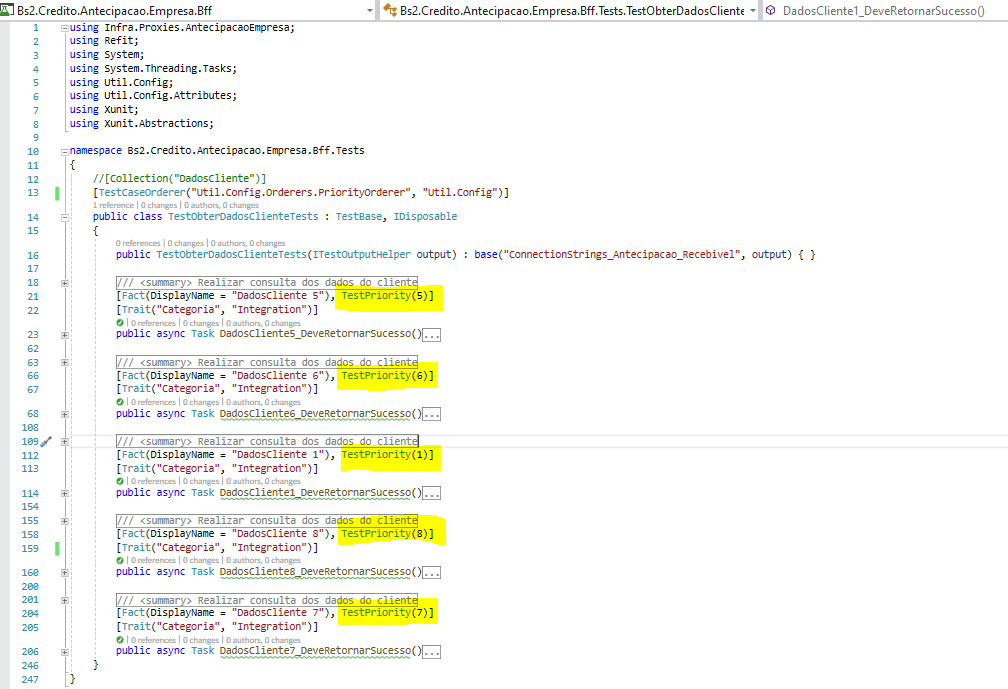Click the passed-test icon above DadosCliente5_DeveRetornarSucesso
Screen dimensions: 1008x689
pyautogui.click(x=120, y=323)
